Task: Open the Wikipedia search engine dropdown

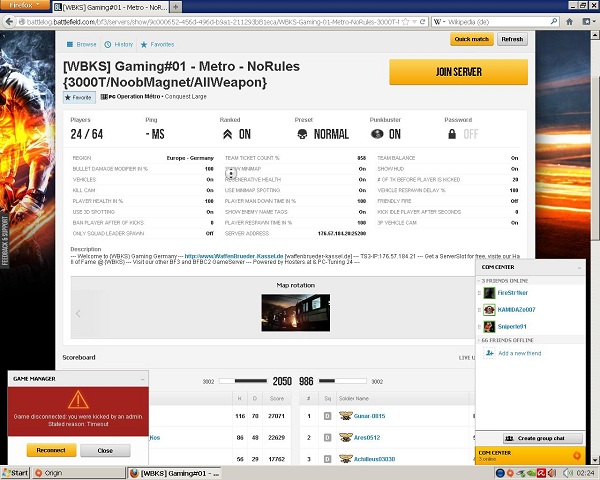Action: (x=439, y=22)
